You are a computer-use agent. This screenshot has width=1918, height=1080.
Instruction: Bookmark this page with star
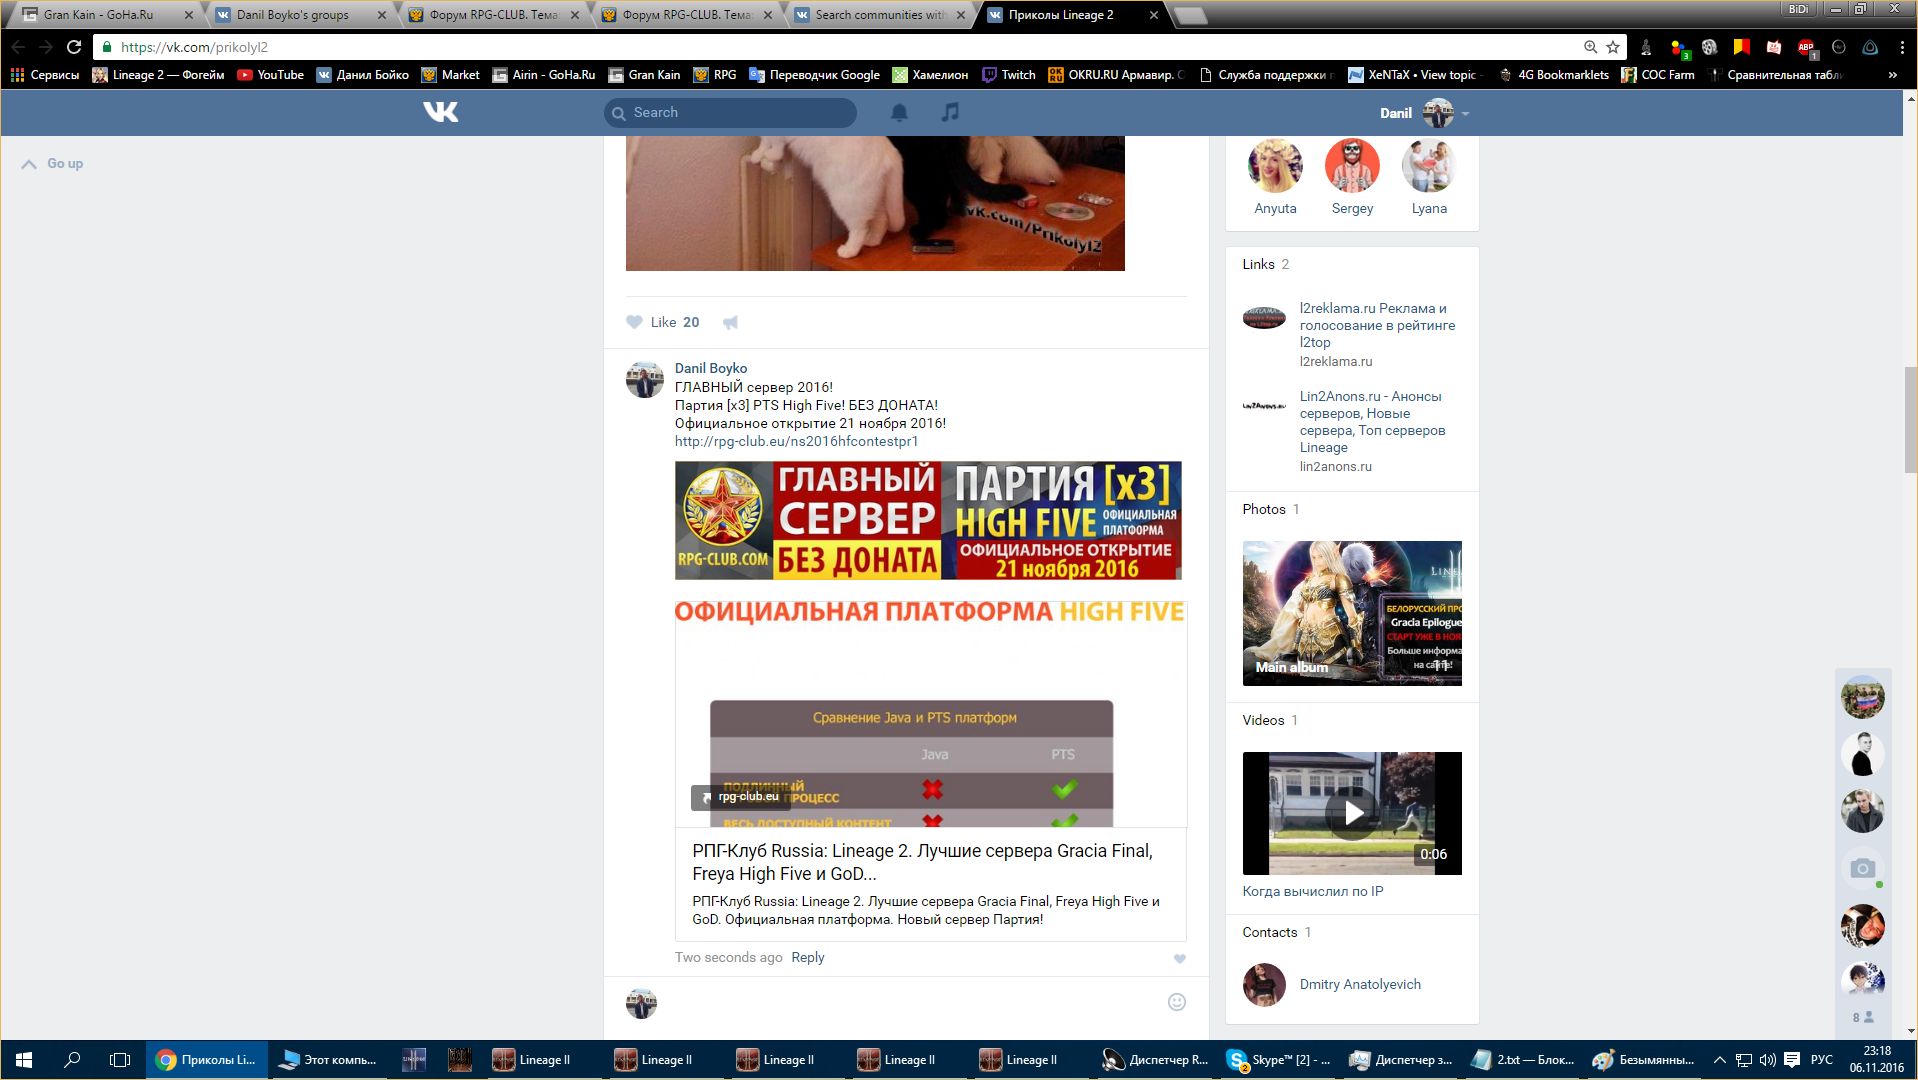1613,47
